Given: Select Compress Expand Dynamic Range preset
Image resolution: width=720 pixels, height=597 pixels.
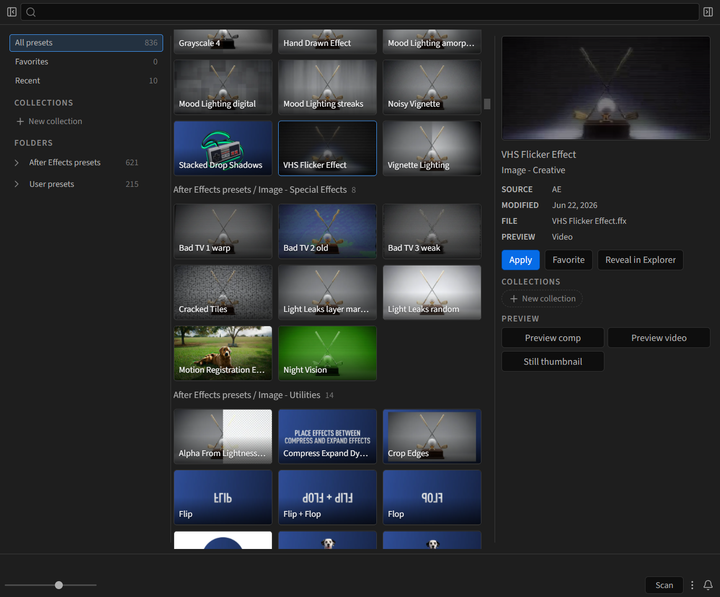Looking at the screenshot, I should tap(327, 436).
